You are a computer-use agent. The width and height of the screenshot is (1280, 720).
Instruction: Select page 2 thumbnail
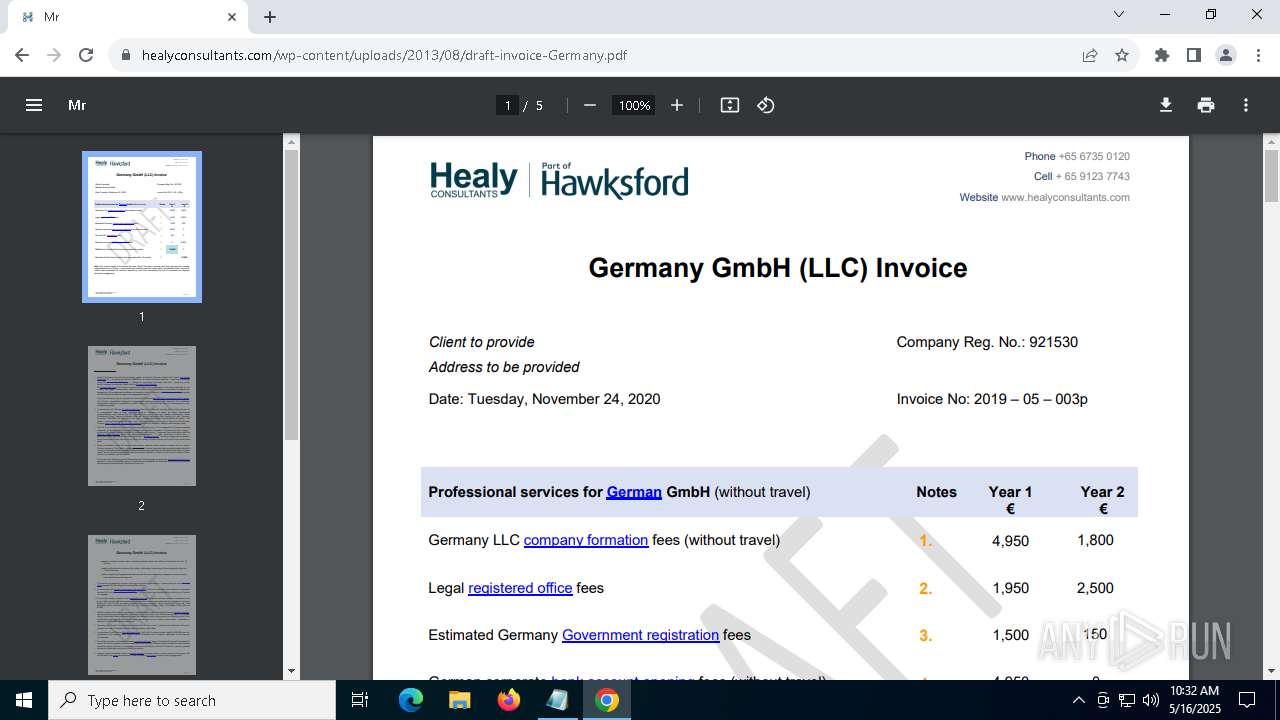[x=142, y=416]
